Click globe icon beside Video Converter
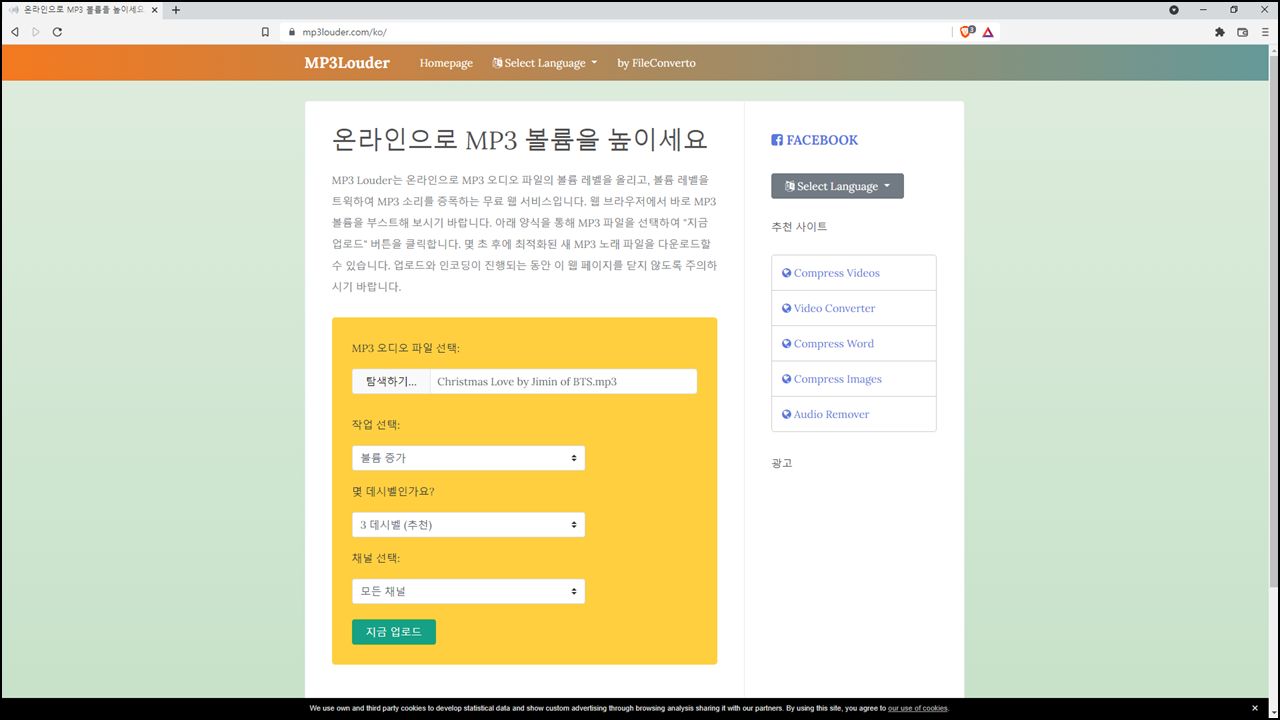Viewport: 1280px width, 720px height. 787,308
